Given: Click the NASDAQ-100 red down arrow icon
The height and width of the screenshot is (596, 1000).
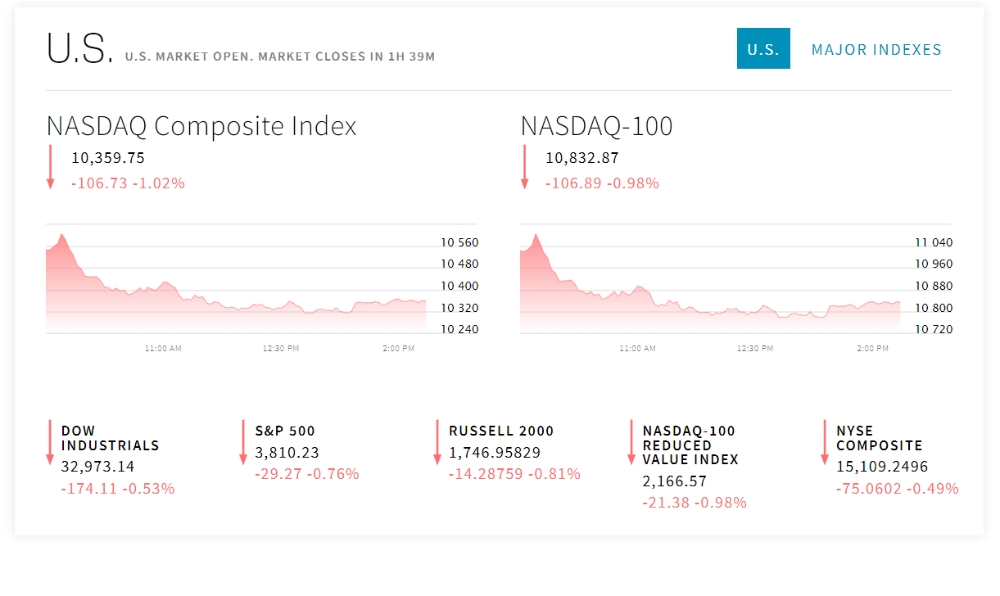Looking at the screenshot, I should [x=524, y=167].
